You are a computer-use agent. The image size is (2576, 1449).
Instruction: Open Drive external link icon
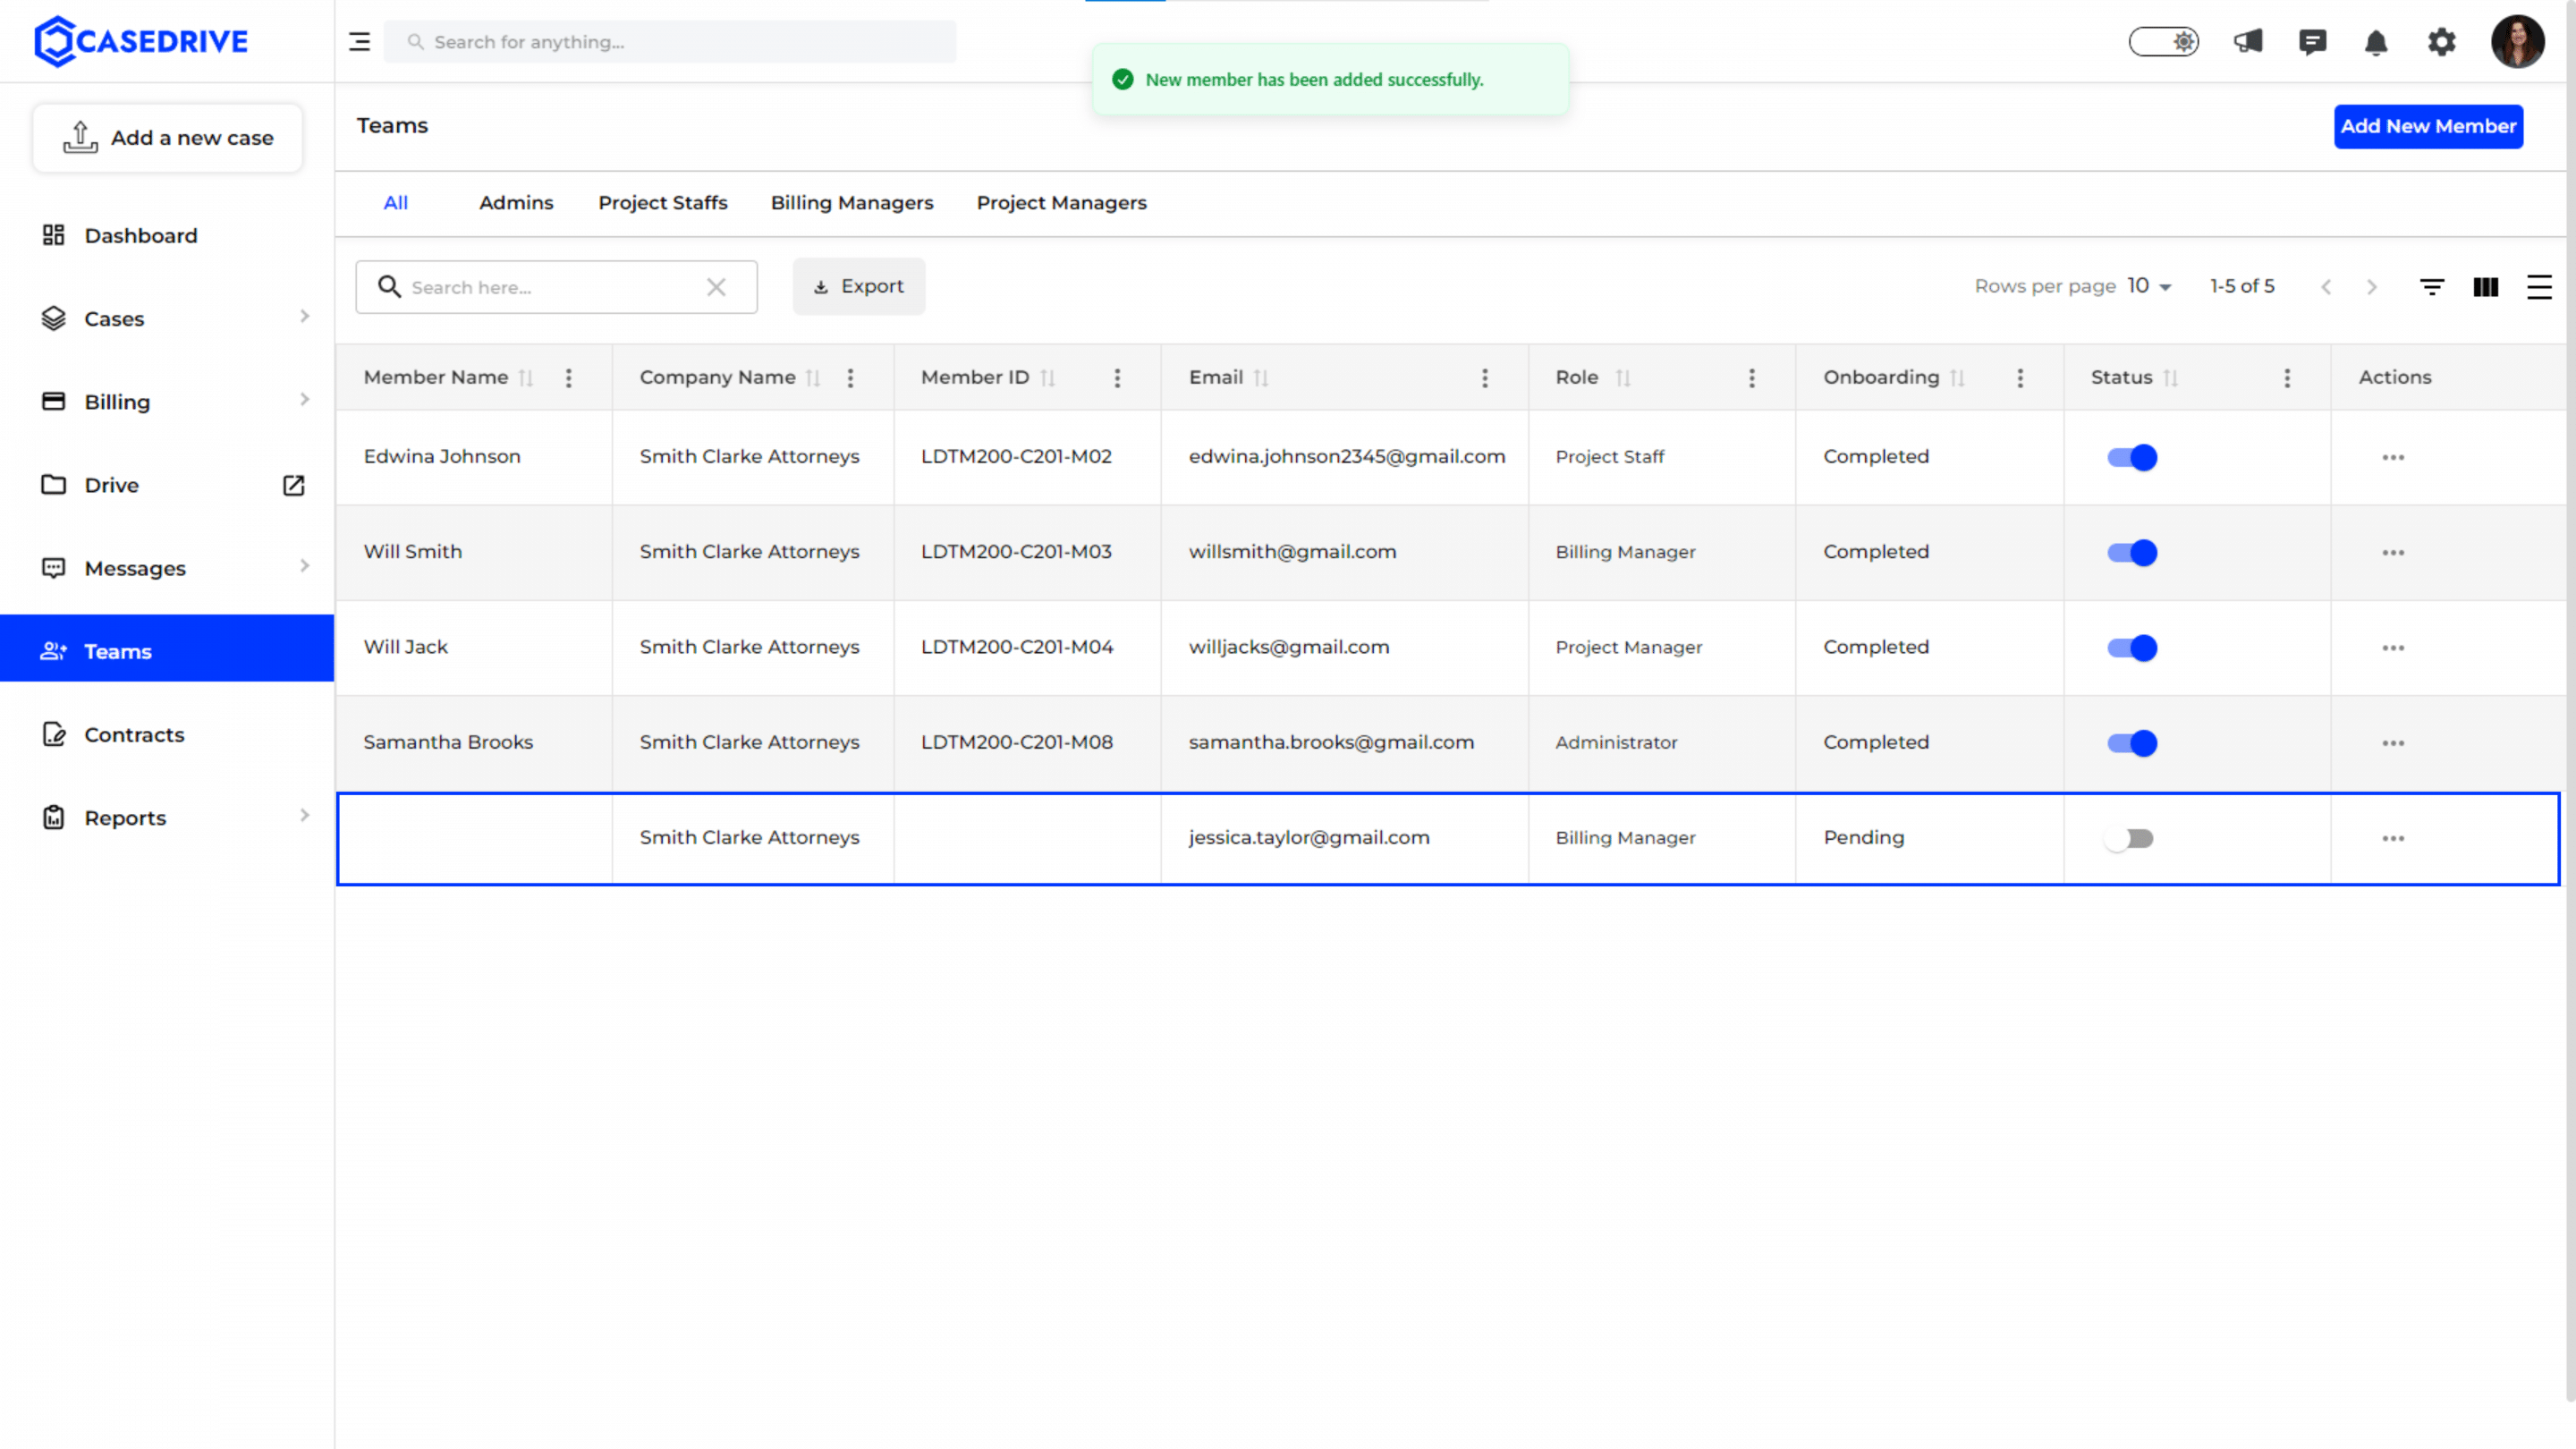293,485
